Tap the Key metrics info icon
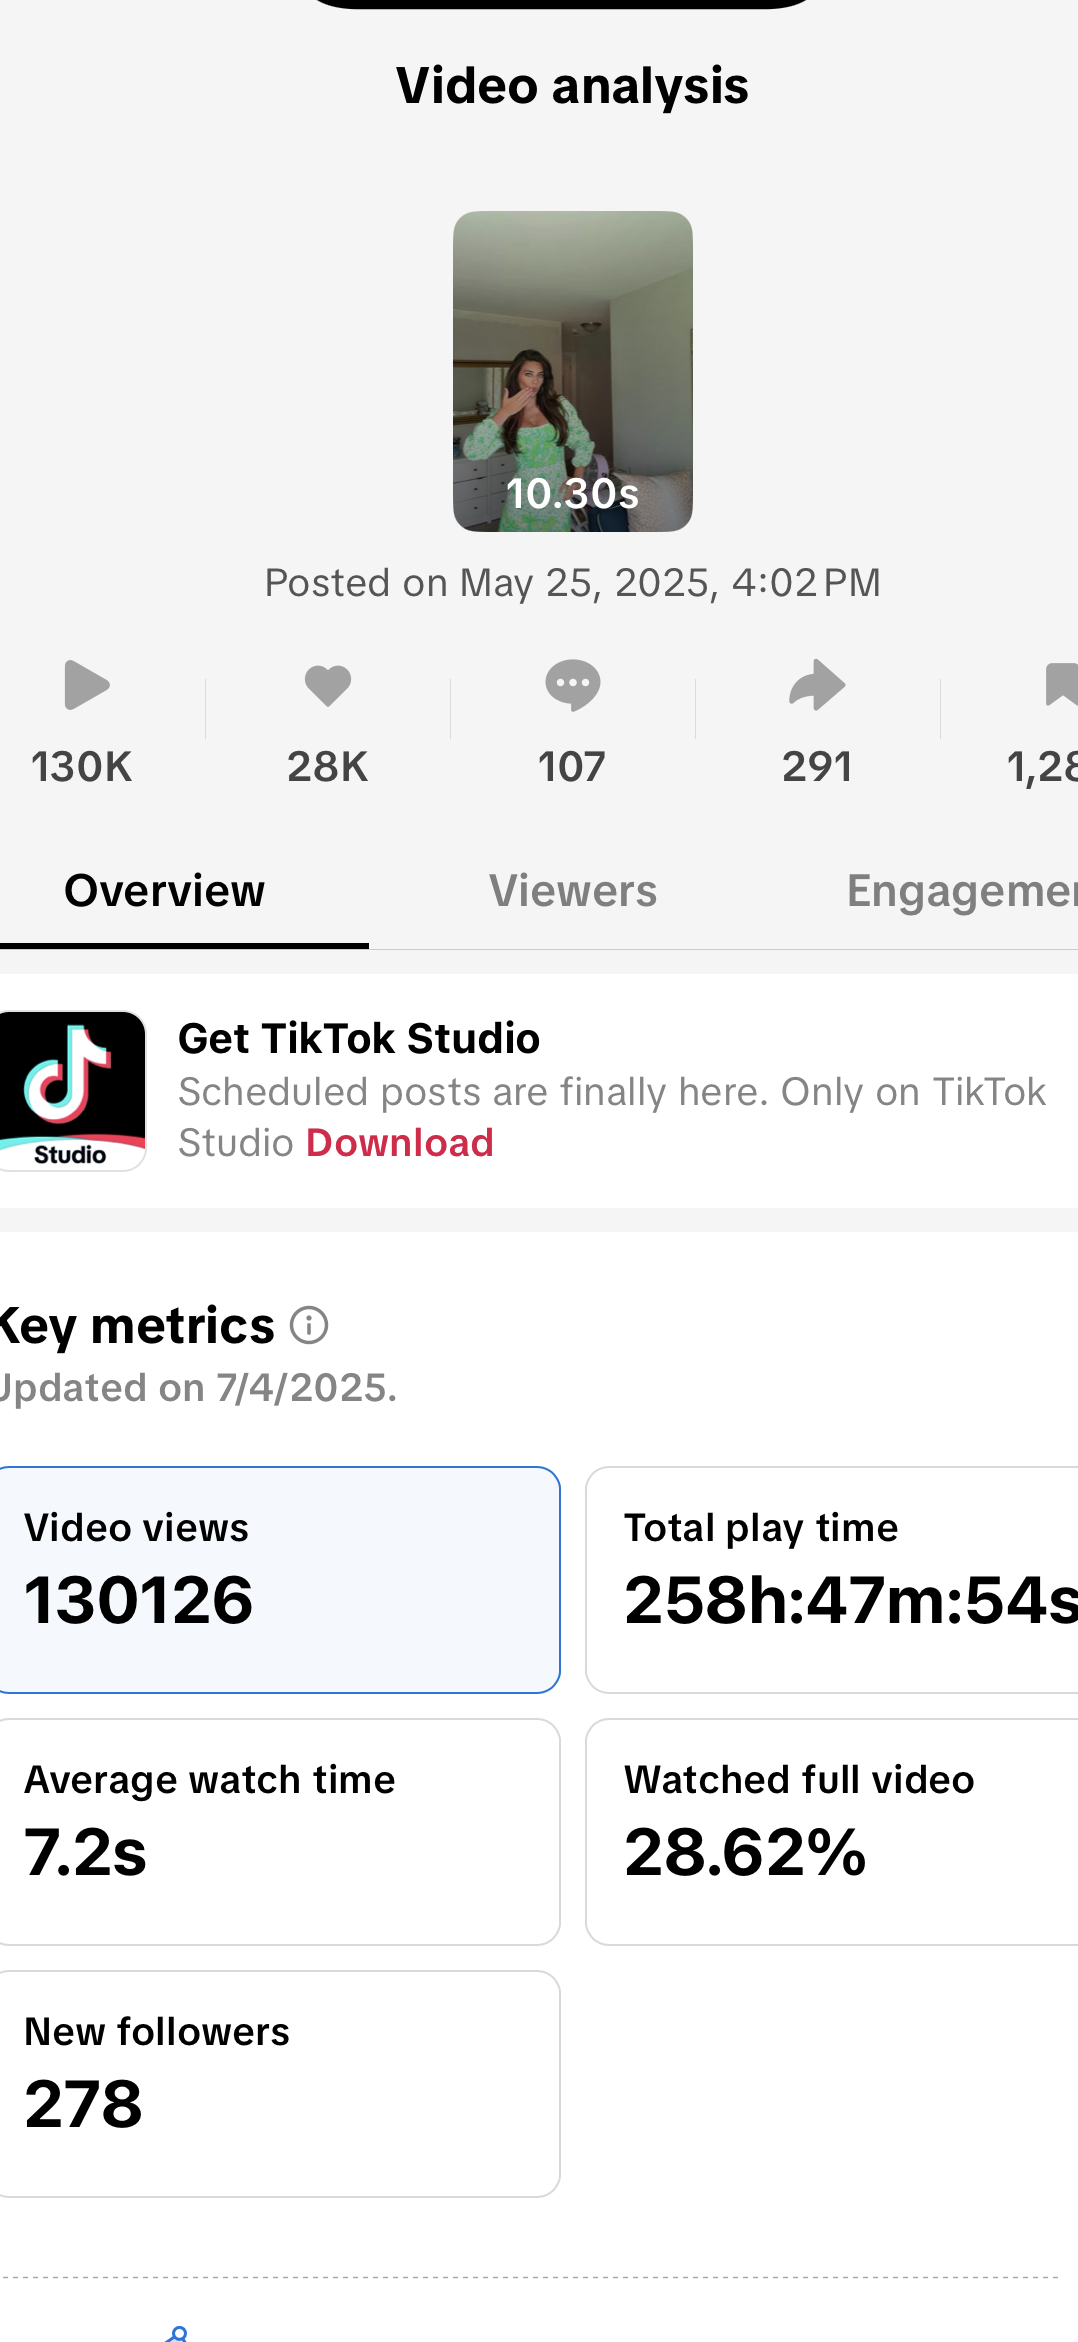The width and height of the screenshot is (1078, 2342). point(309,1326)
